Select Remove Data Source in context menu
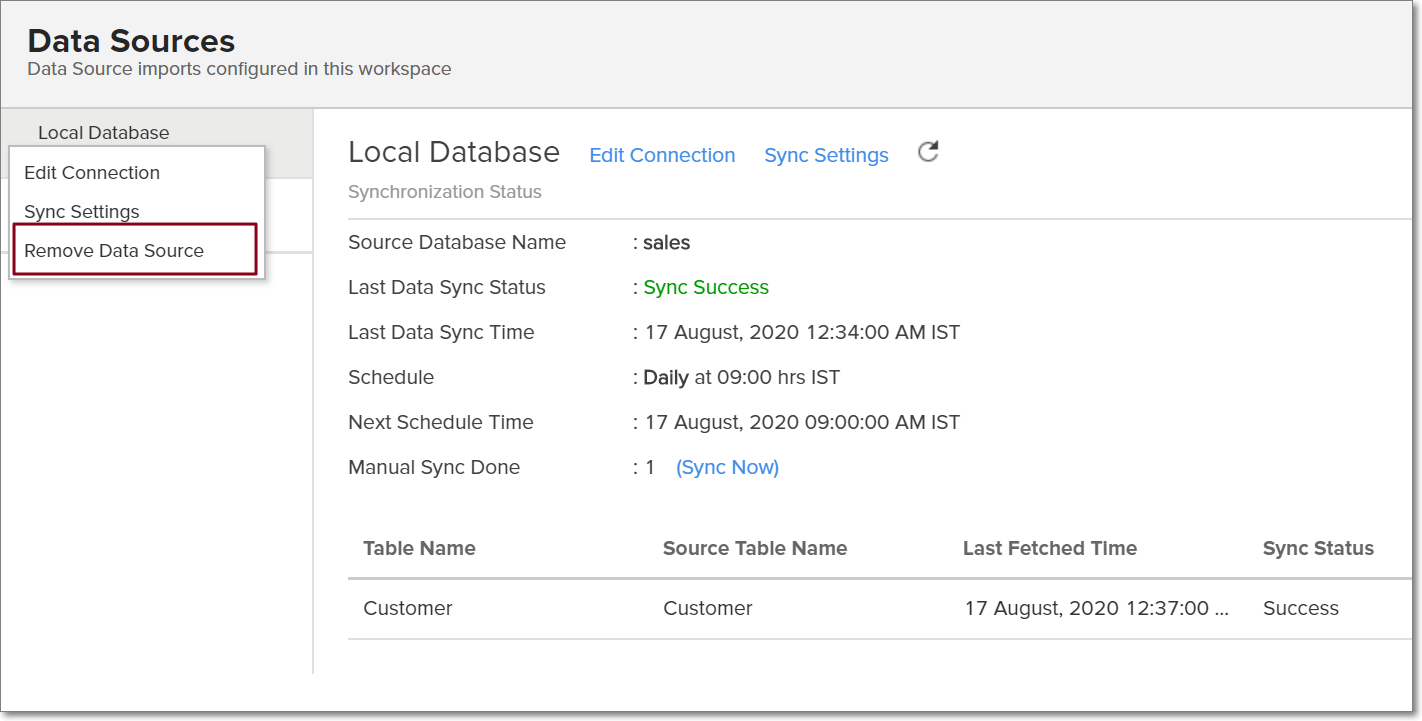 pos(114,251)
